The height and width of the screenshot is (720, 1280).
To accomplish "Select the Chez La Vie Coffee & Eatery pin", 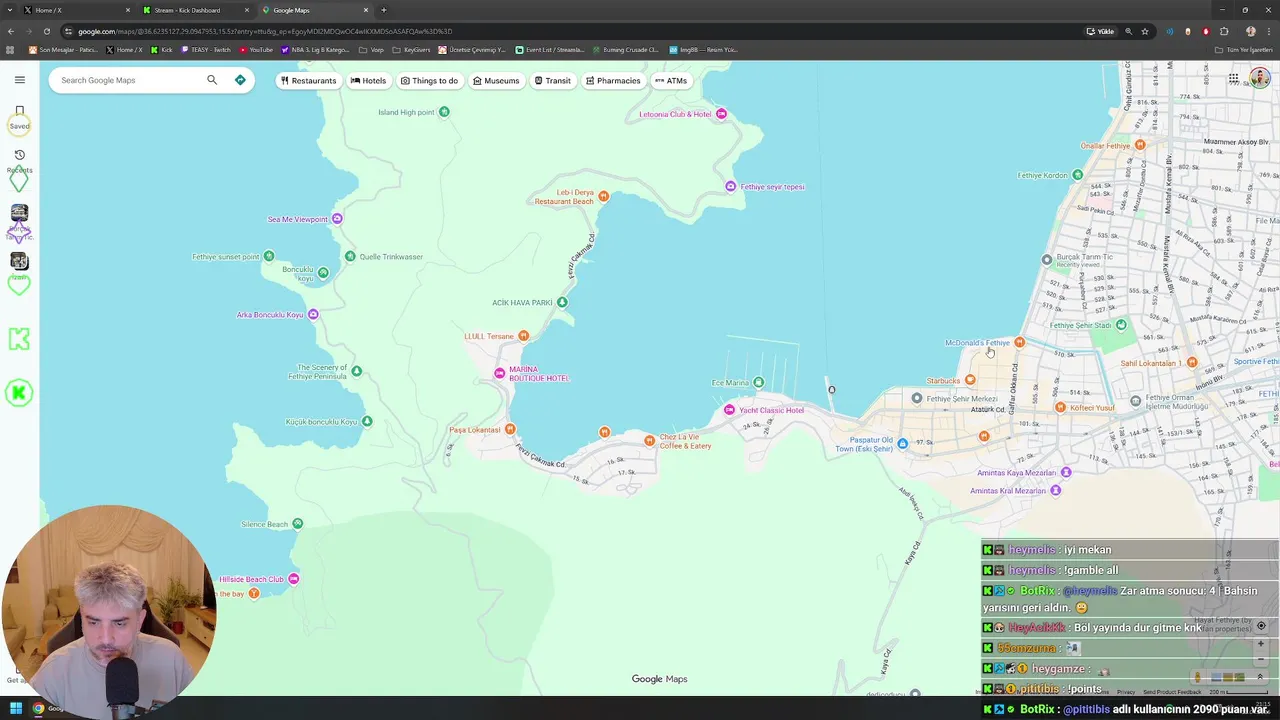I will click(649, 440).
